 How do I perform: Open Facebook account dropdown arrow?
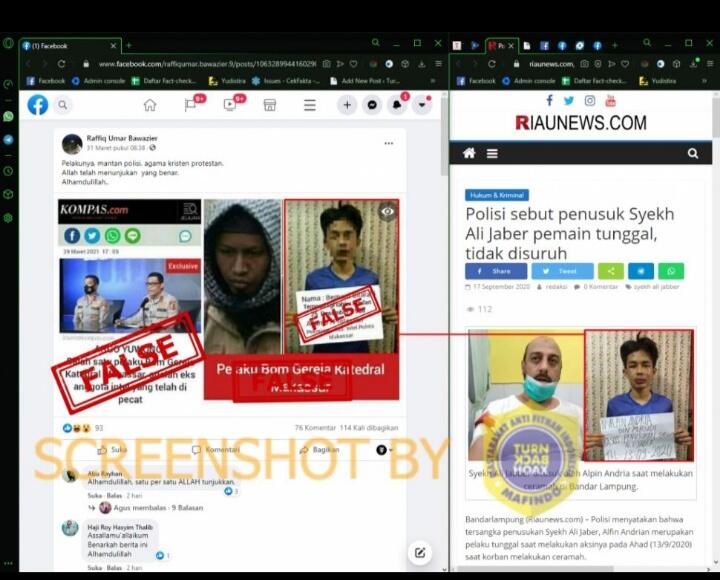pyautogui.click(x=422, y=105)
